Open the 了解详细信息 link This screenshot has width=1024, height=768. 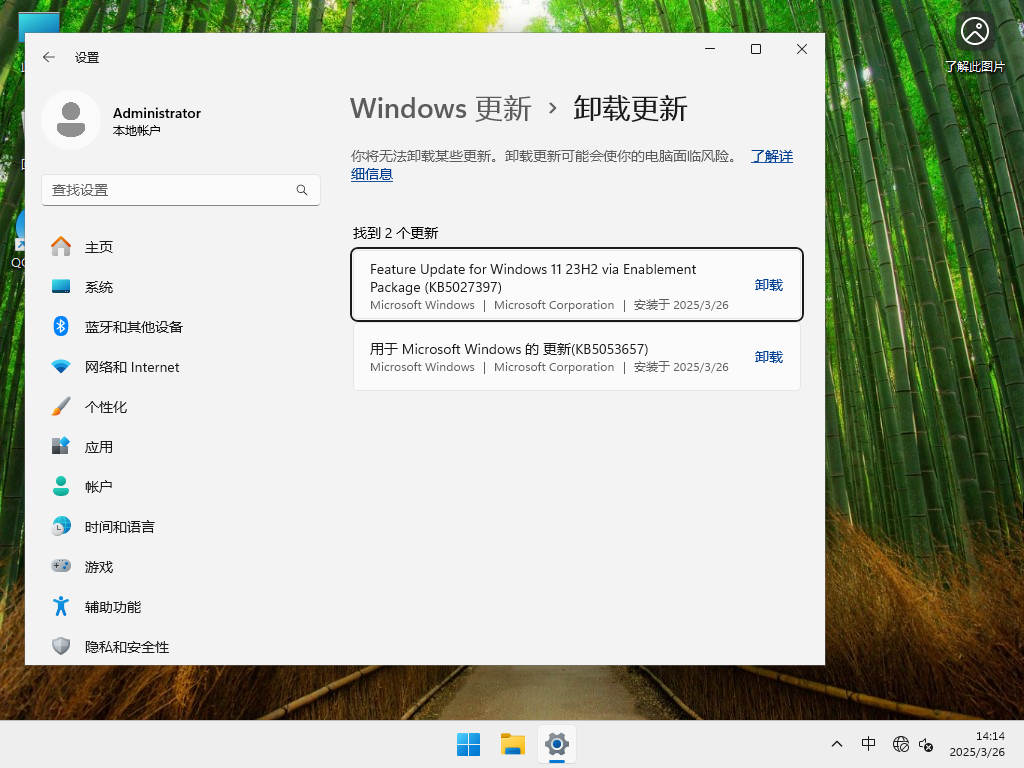point(772,156)
